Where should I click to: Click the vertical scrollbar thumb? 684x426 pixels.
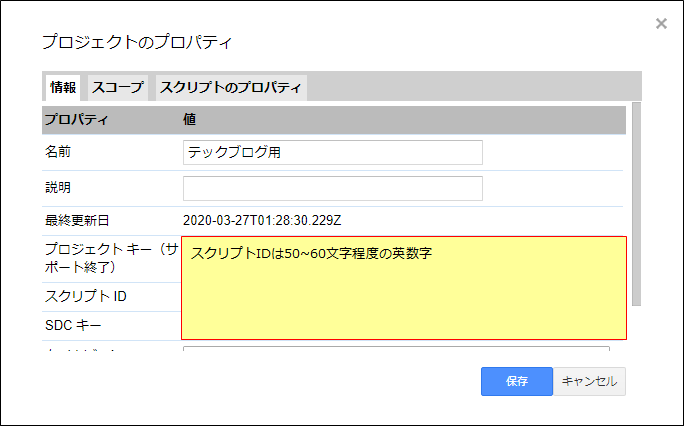click(x=636, y=204)
